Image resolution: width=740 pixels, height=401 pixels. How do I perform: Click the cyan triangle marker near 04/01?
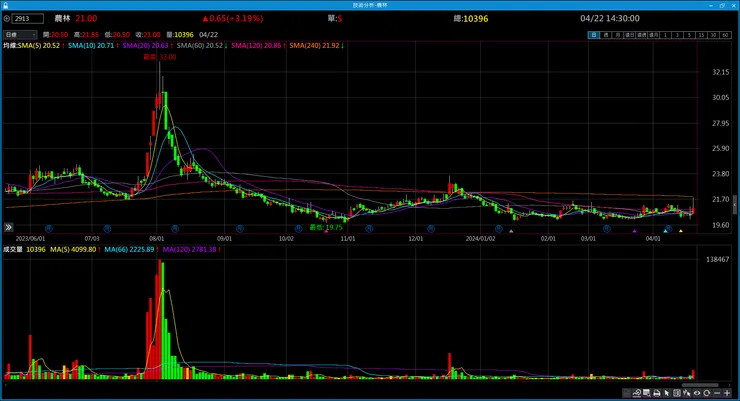665,231
